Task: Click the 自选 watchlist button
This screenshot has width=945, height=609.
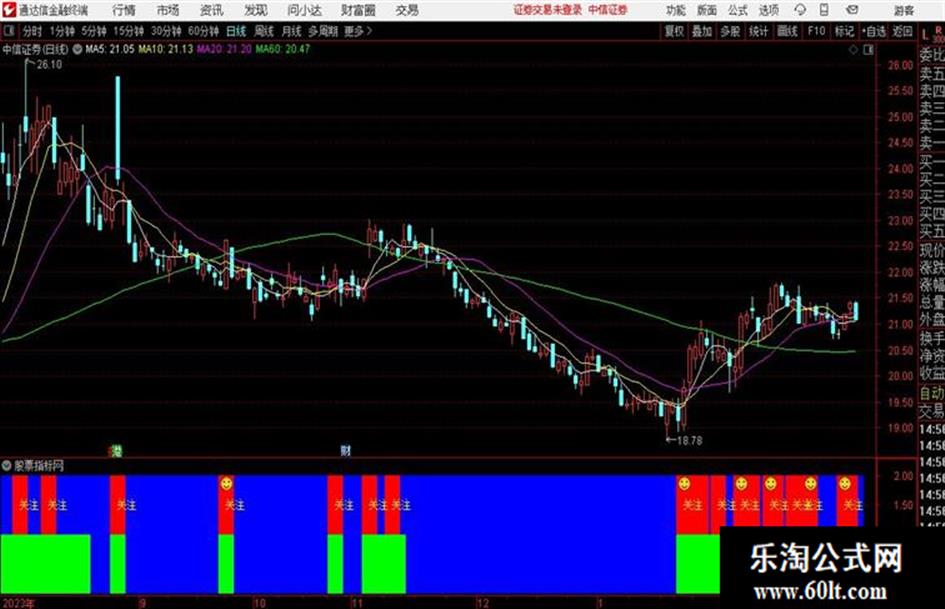Action: (874, 31)
